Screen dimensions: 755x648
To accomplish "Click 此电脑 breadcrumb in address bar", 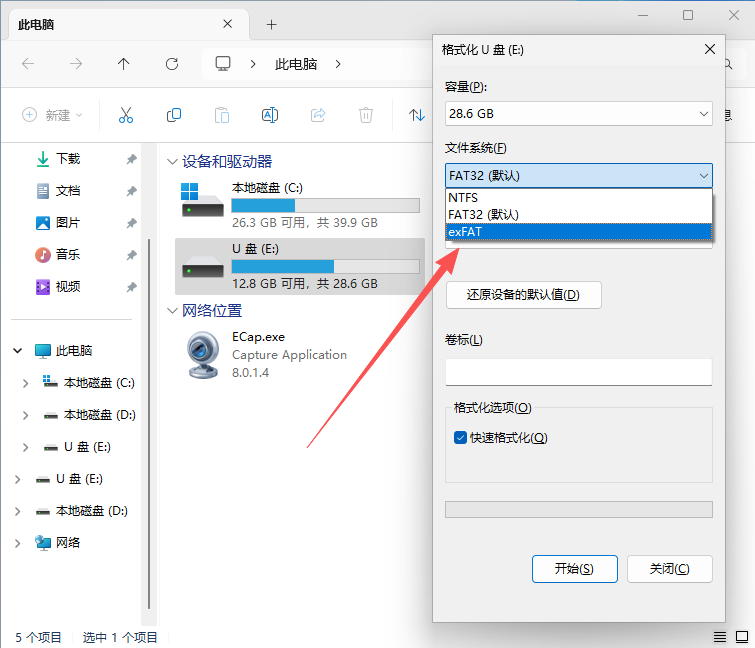I will [x=296, y=64].
